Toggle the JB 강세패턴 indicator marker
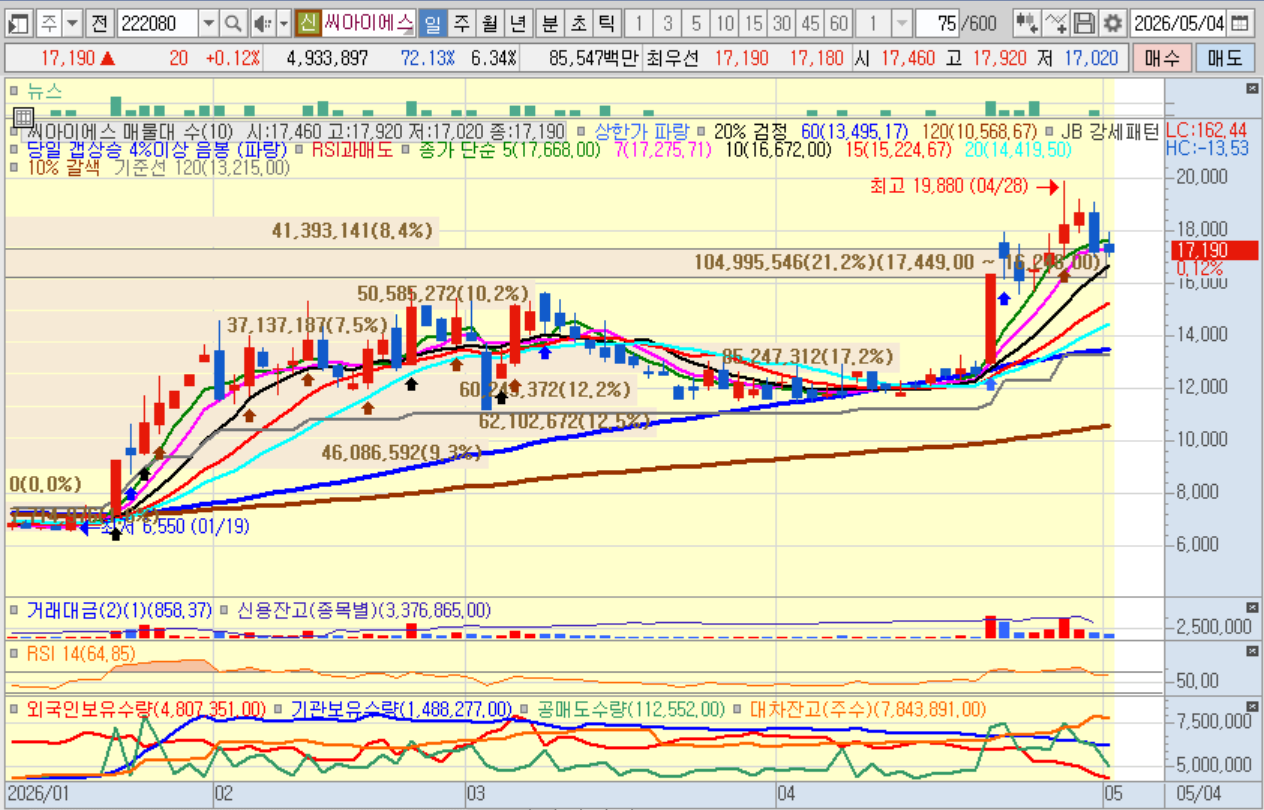This screenshot has width=1264, height=810. click(x=1049, y=131)
